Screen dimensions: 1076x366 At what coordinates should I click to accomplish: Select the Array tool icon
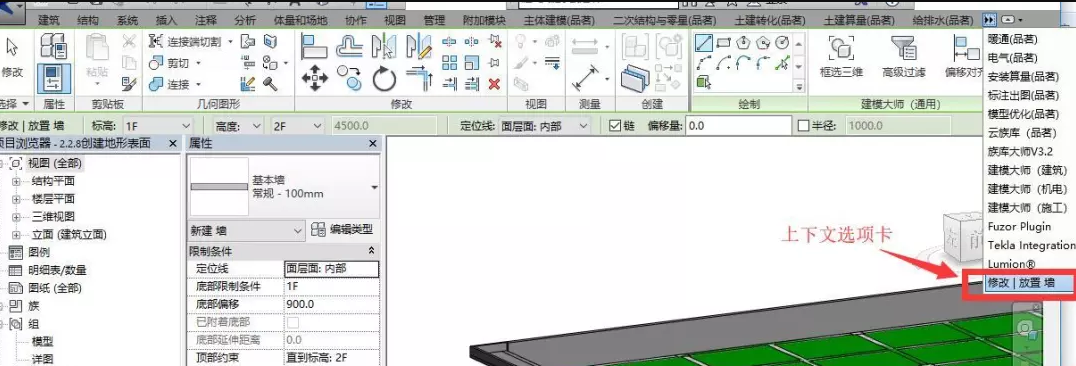point(449,63)
